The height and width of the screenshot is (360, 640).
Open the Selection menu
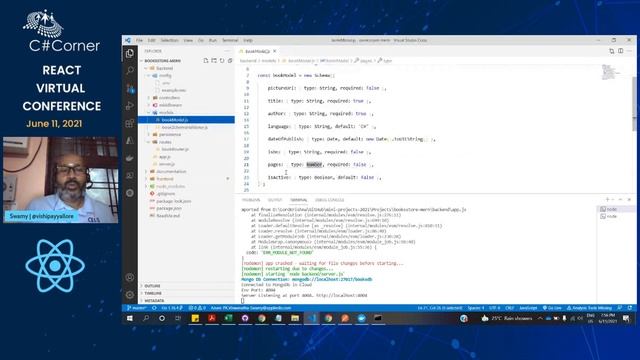(x=169, y=40)
